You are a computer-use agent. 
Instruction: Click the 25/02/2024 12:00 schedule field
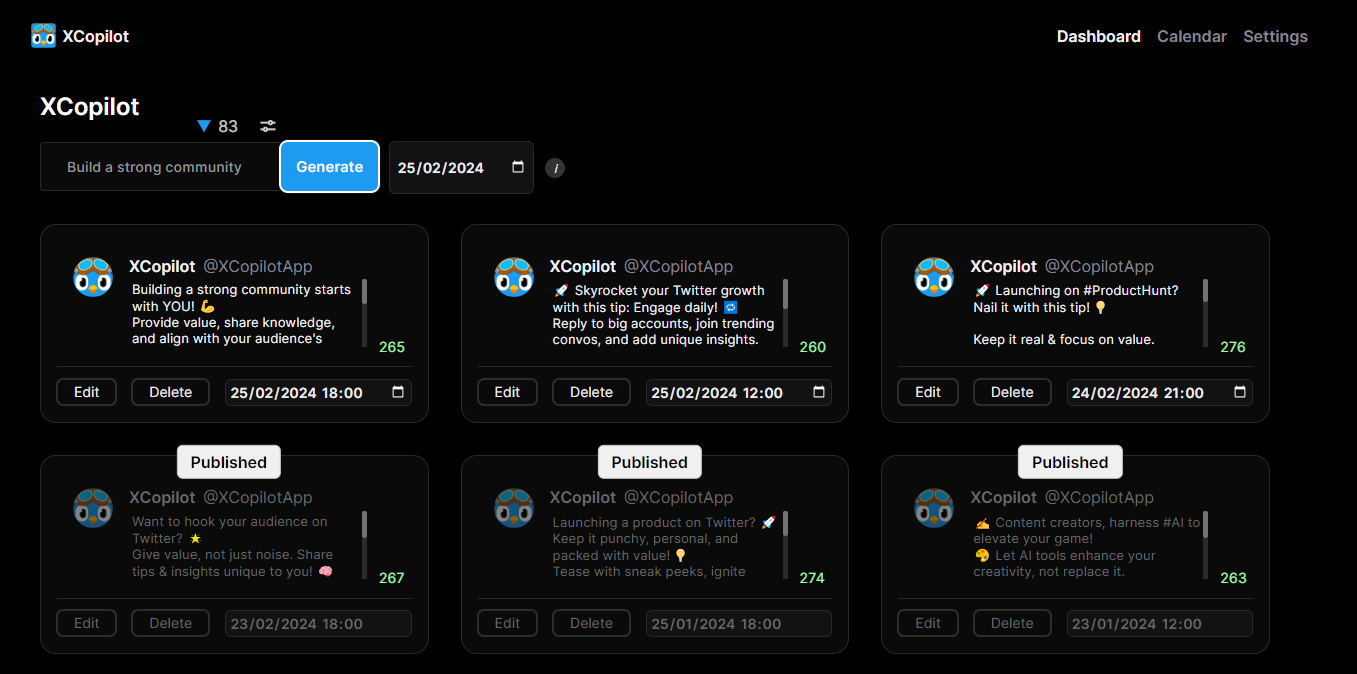(739, 392)
